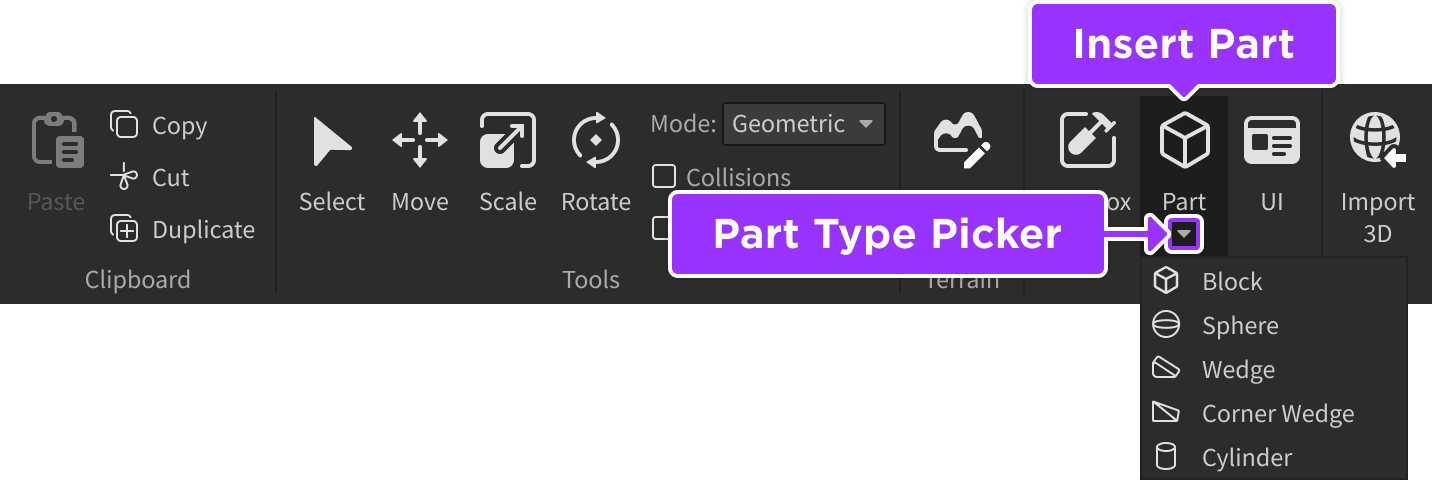1432x480 pixels.
Task: Activate the Scale tool icon
Action: (x=507, y=140)
